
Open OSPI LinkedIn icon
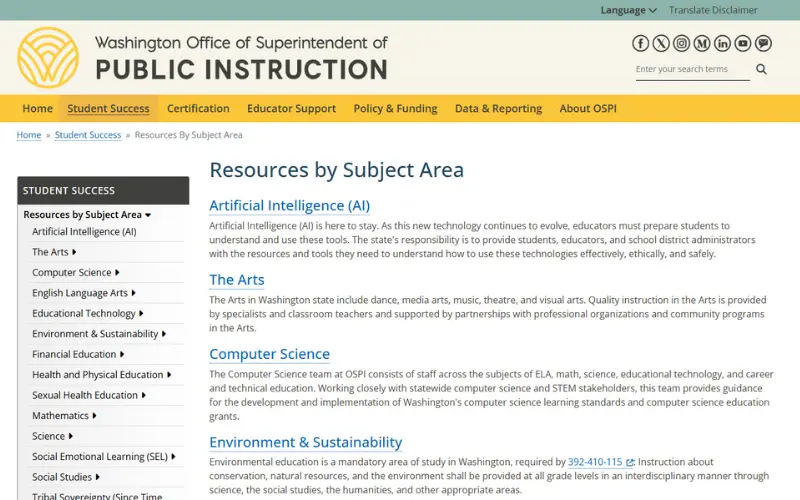tap(722, 43)
